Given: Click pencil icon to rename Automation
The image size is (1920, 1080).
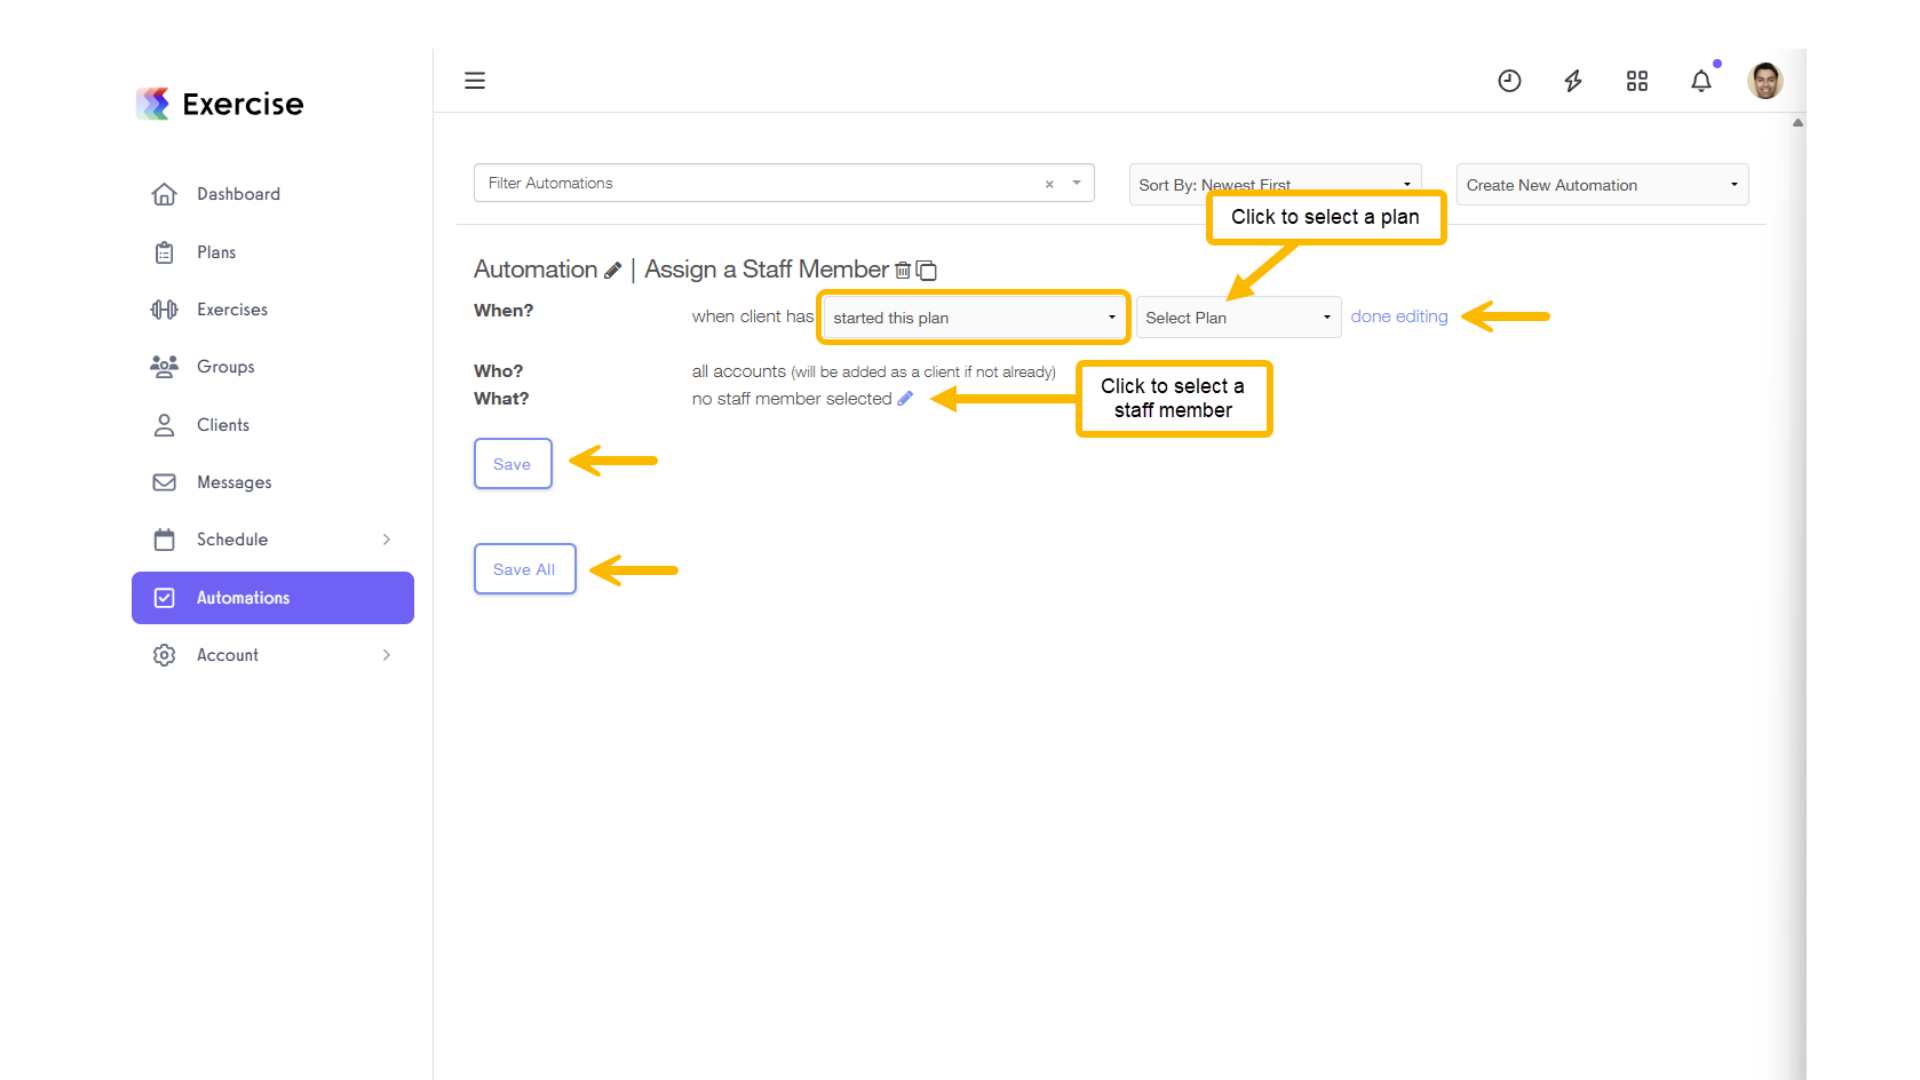Looking at the screenshot, I should click(x=613, y=270).
